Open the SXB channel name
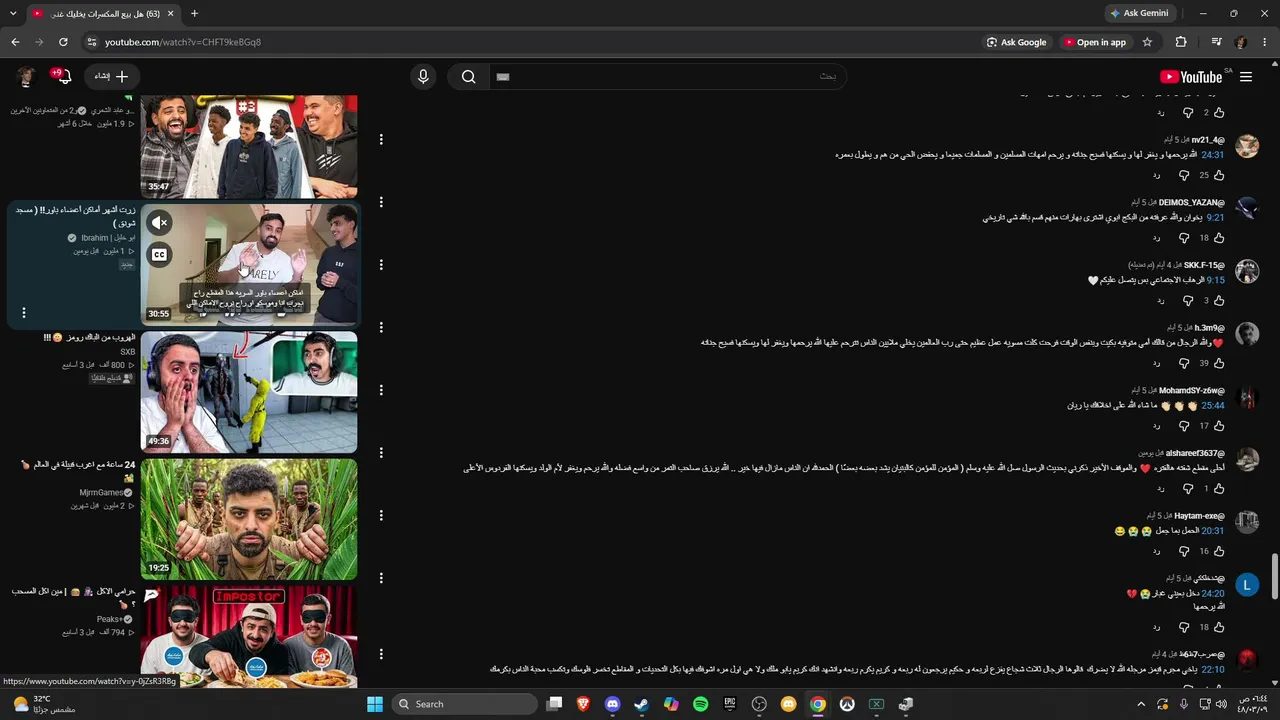The height and width of the screenshot is (720, 1280). pos(128,352)
